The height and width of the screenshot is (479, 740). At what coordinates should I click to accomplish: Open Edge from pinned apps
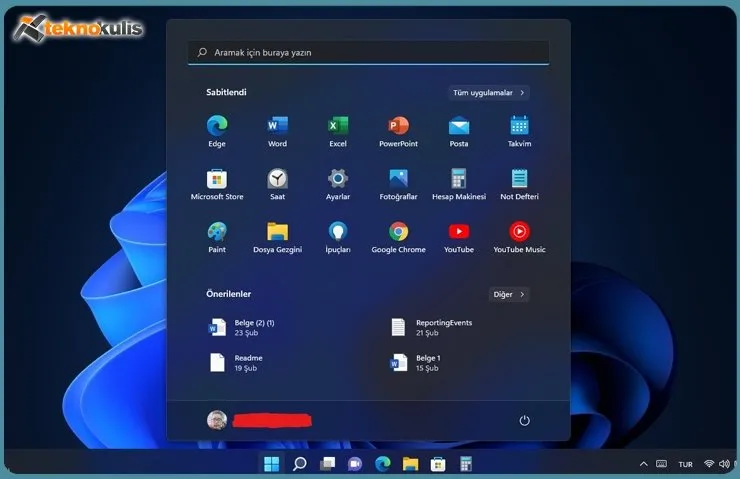pos(217,131)
